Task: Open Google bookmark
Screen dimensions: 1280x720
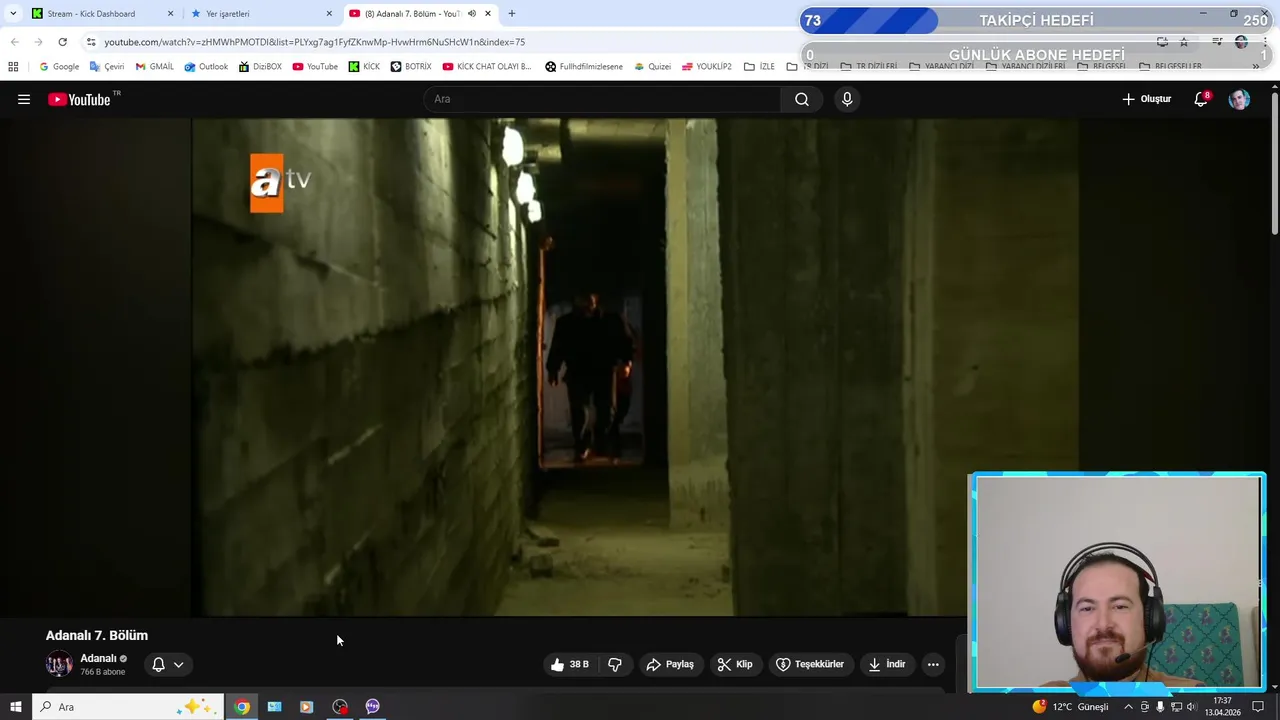Action: click(59, 67)
